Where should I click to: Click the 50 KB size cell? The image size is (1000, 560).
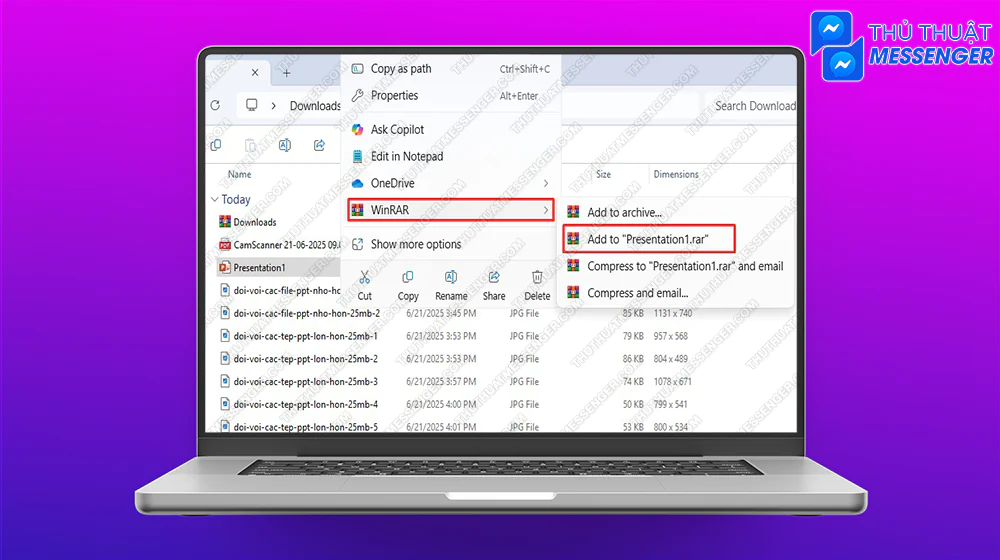633,404
